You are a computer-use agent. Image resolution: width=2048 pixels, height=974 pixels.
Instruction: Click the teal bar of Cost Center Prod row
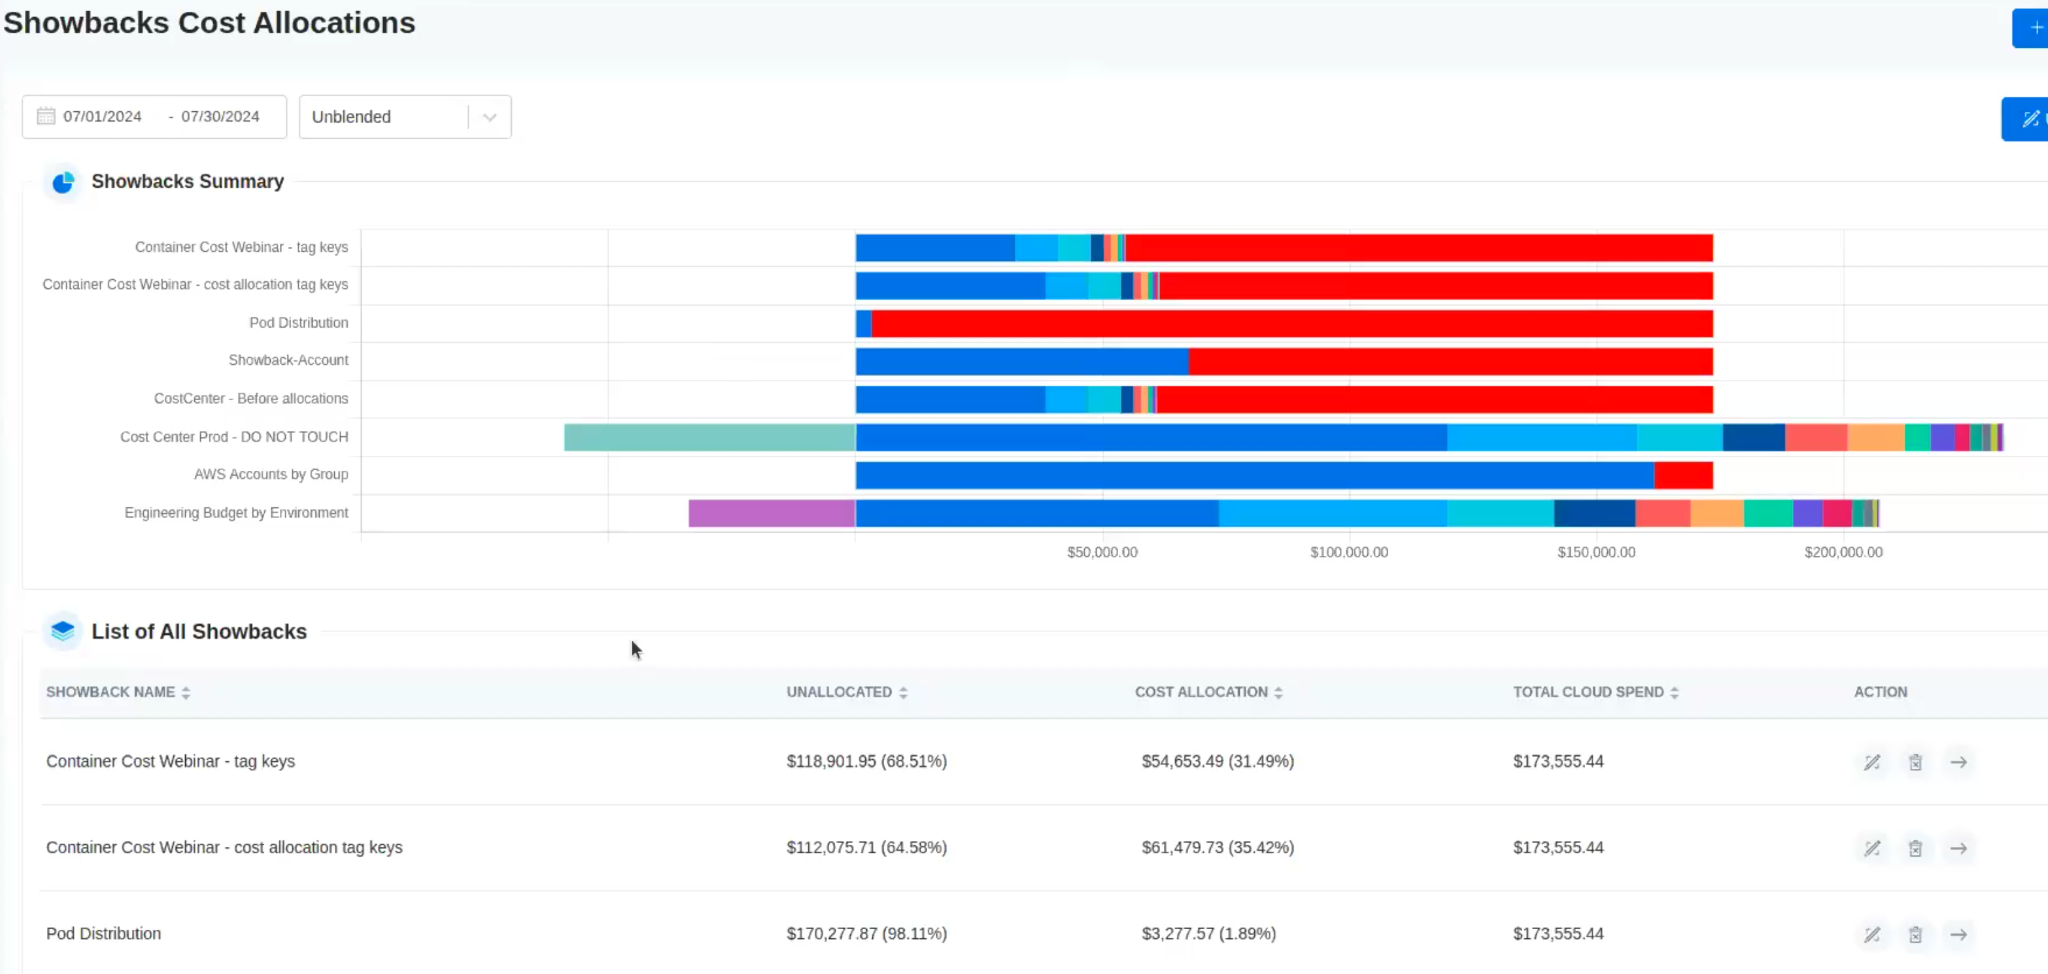coord(710,437)
